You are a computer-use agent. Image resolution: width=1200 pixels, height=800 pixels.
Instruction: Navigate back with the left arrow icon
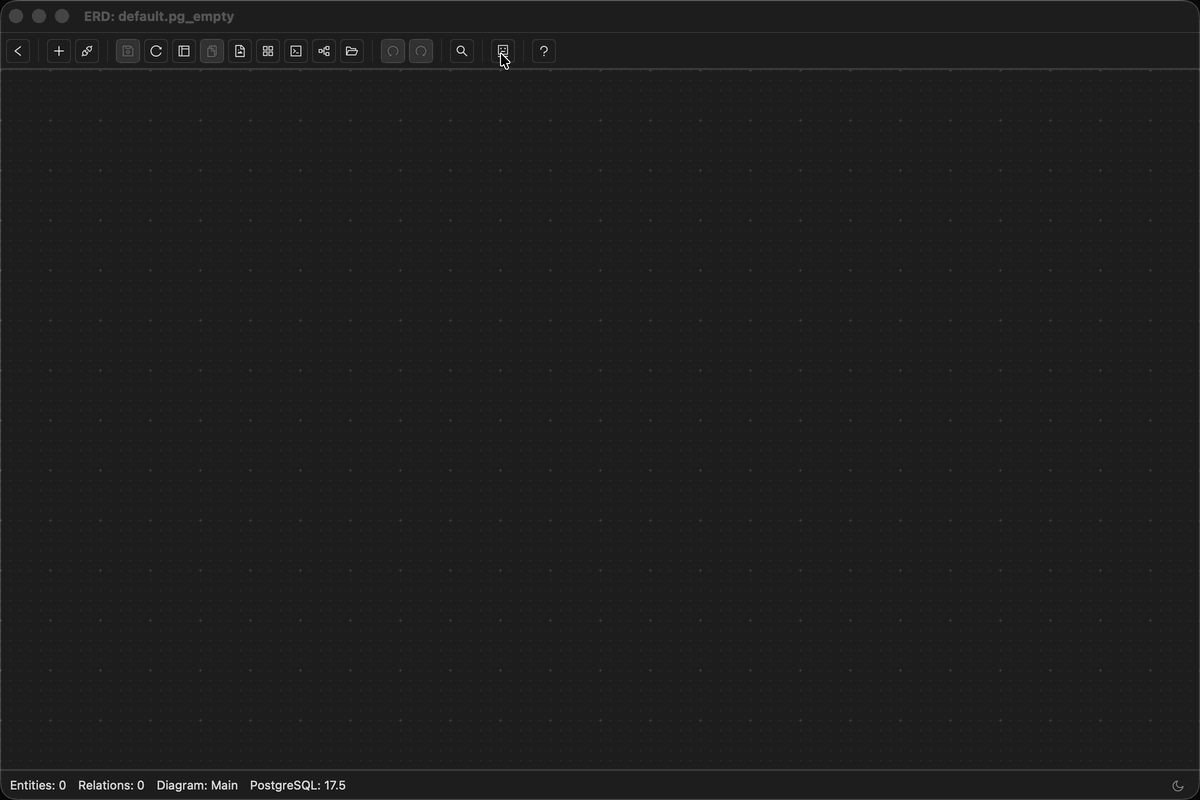(18, 51)
